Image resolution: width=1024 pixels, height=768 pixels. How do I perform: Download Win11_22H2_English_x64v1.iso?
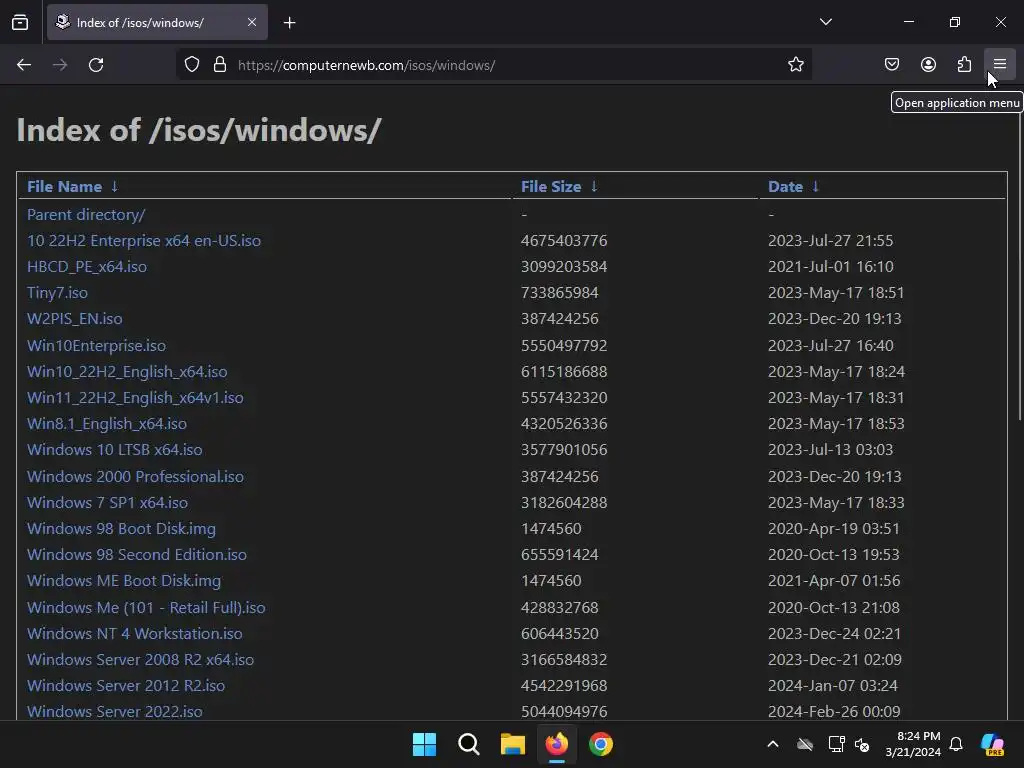(135, 398)
